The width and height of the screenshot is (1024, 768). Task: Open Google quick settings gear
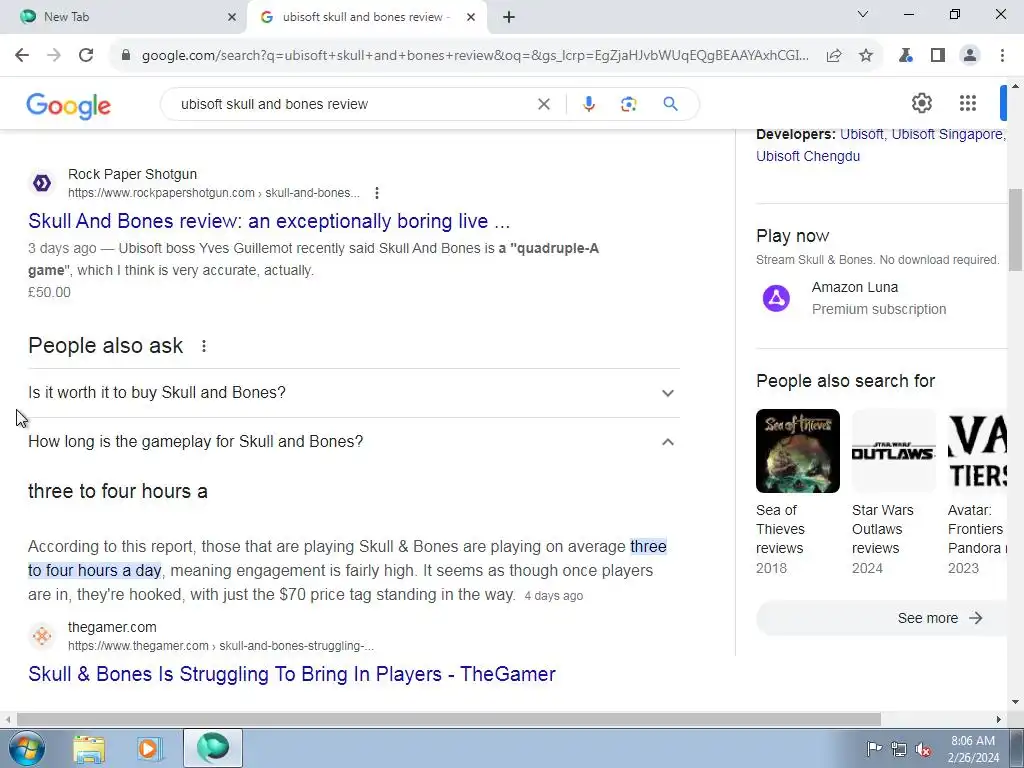pyautogui.click(x=921, y=103)
